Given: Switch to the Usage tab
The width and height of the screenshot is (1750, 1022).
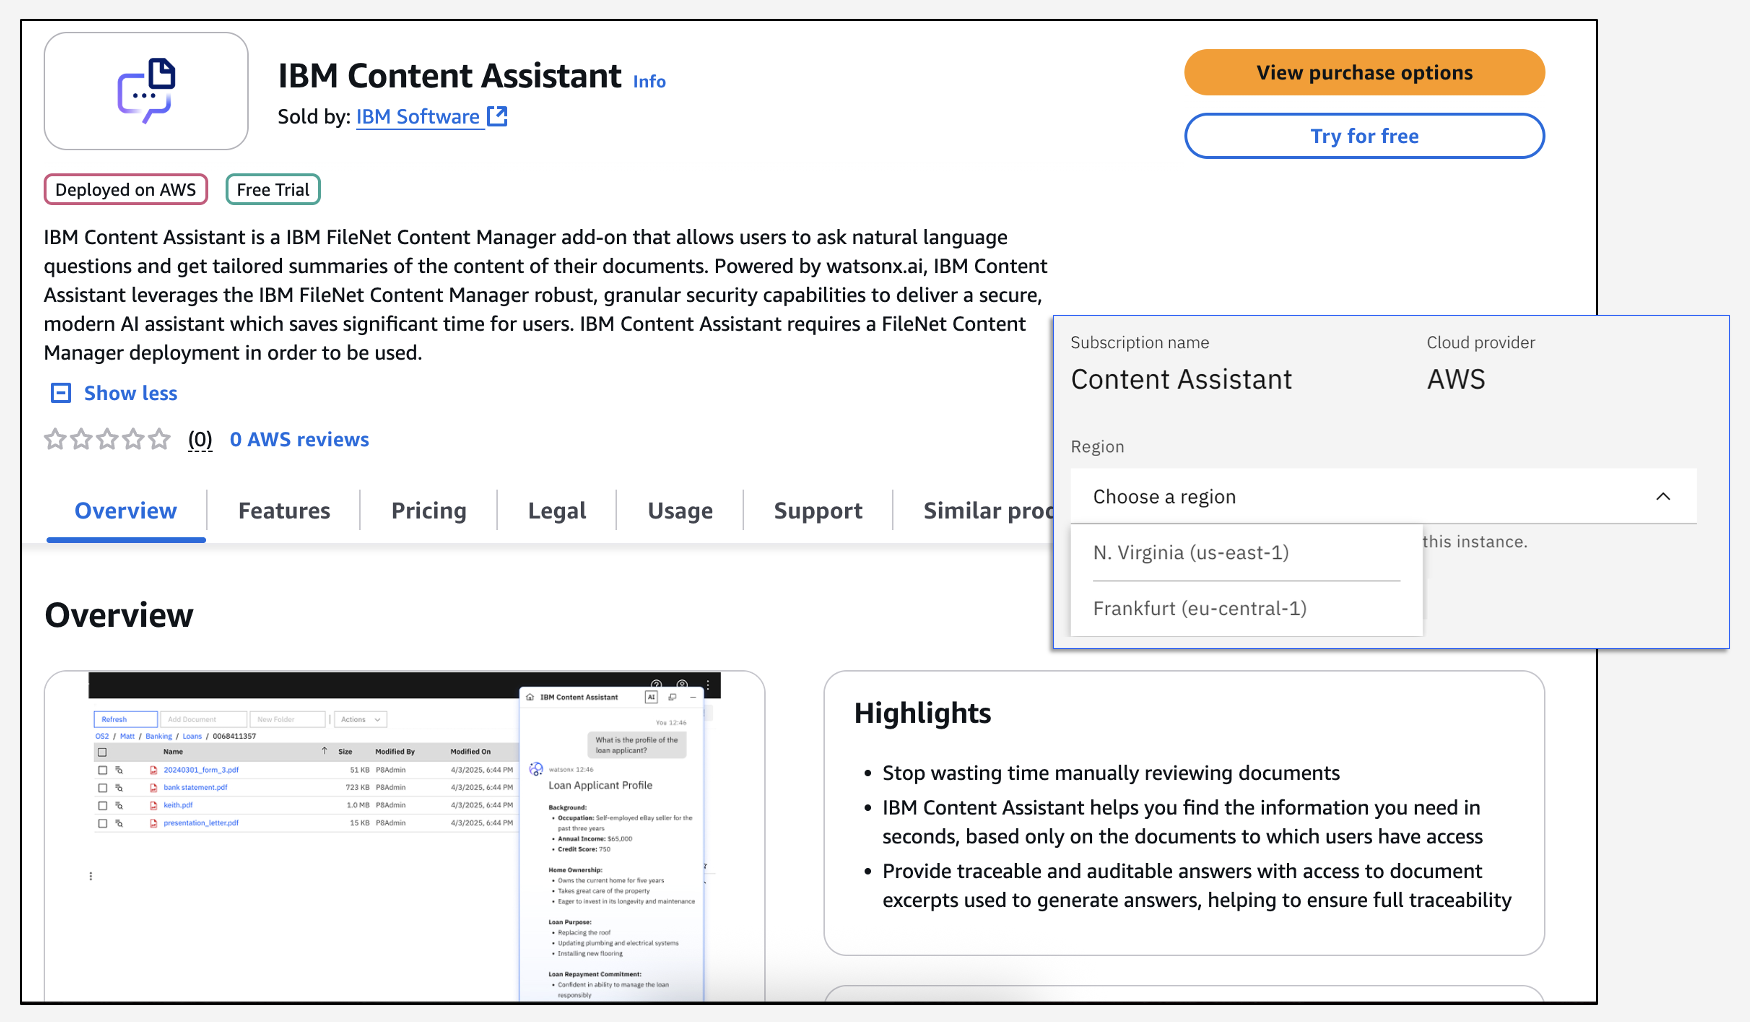Looking at the screenshot, I should (x=680, y=511).
